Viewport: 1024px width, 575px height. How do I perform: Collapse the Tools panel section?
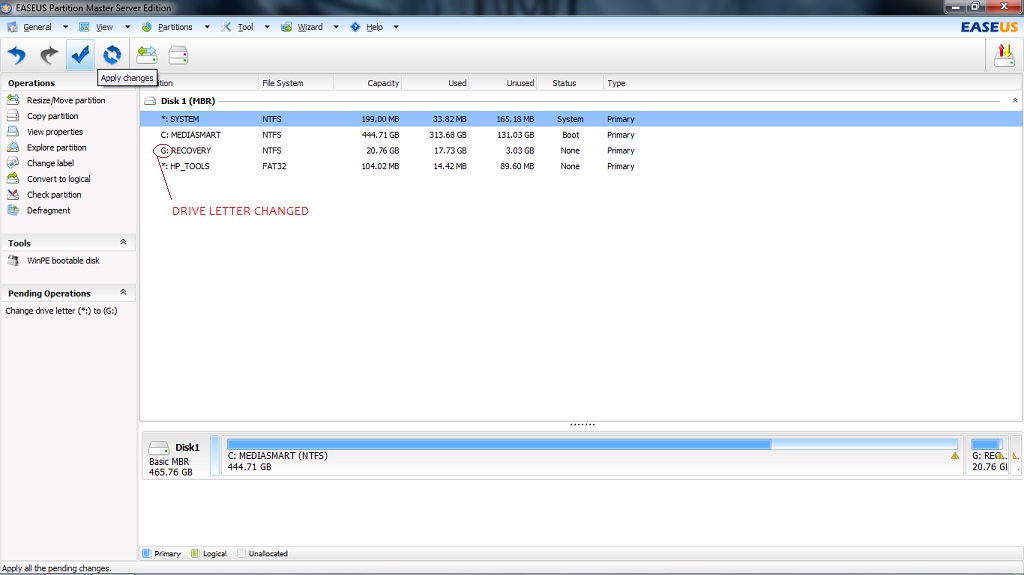click(123, 242)
